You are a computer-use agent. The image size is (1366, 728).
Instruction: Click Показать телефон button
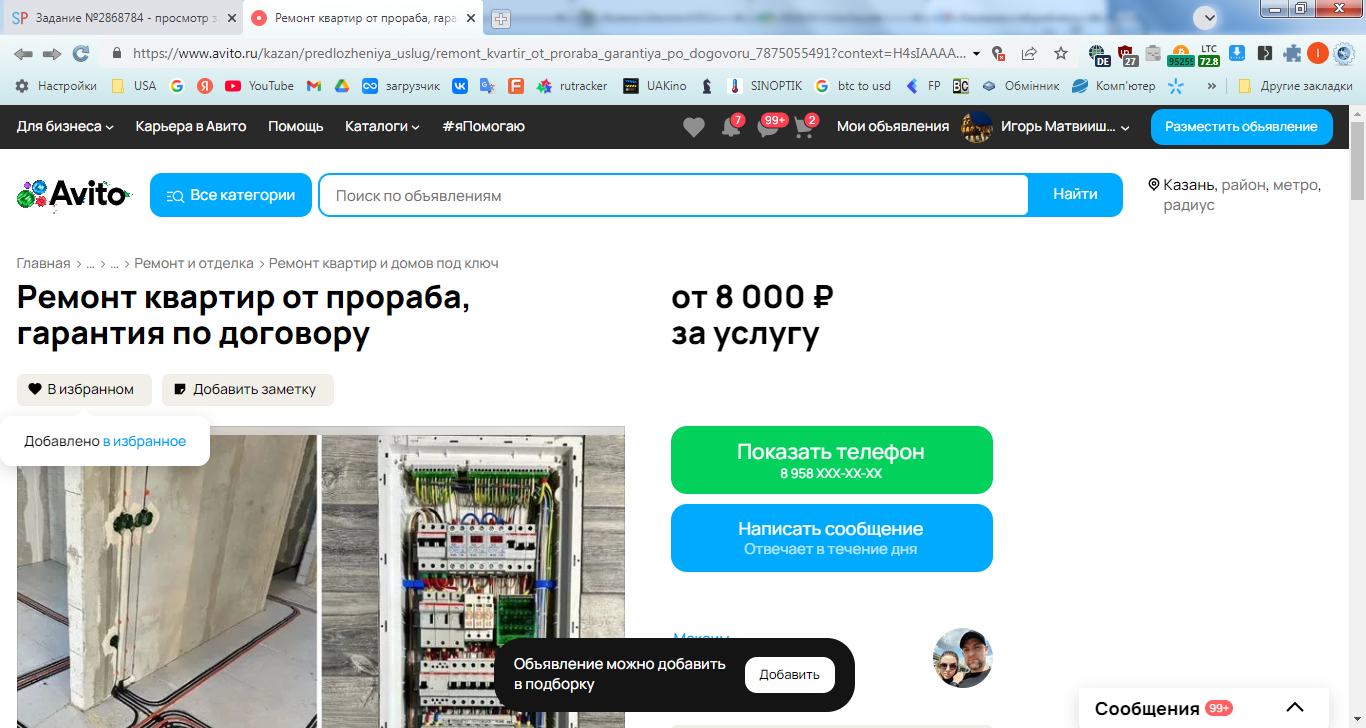point(832,460)
